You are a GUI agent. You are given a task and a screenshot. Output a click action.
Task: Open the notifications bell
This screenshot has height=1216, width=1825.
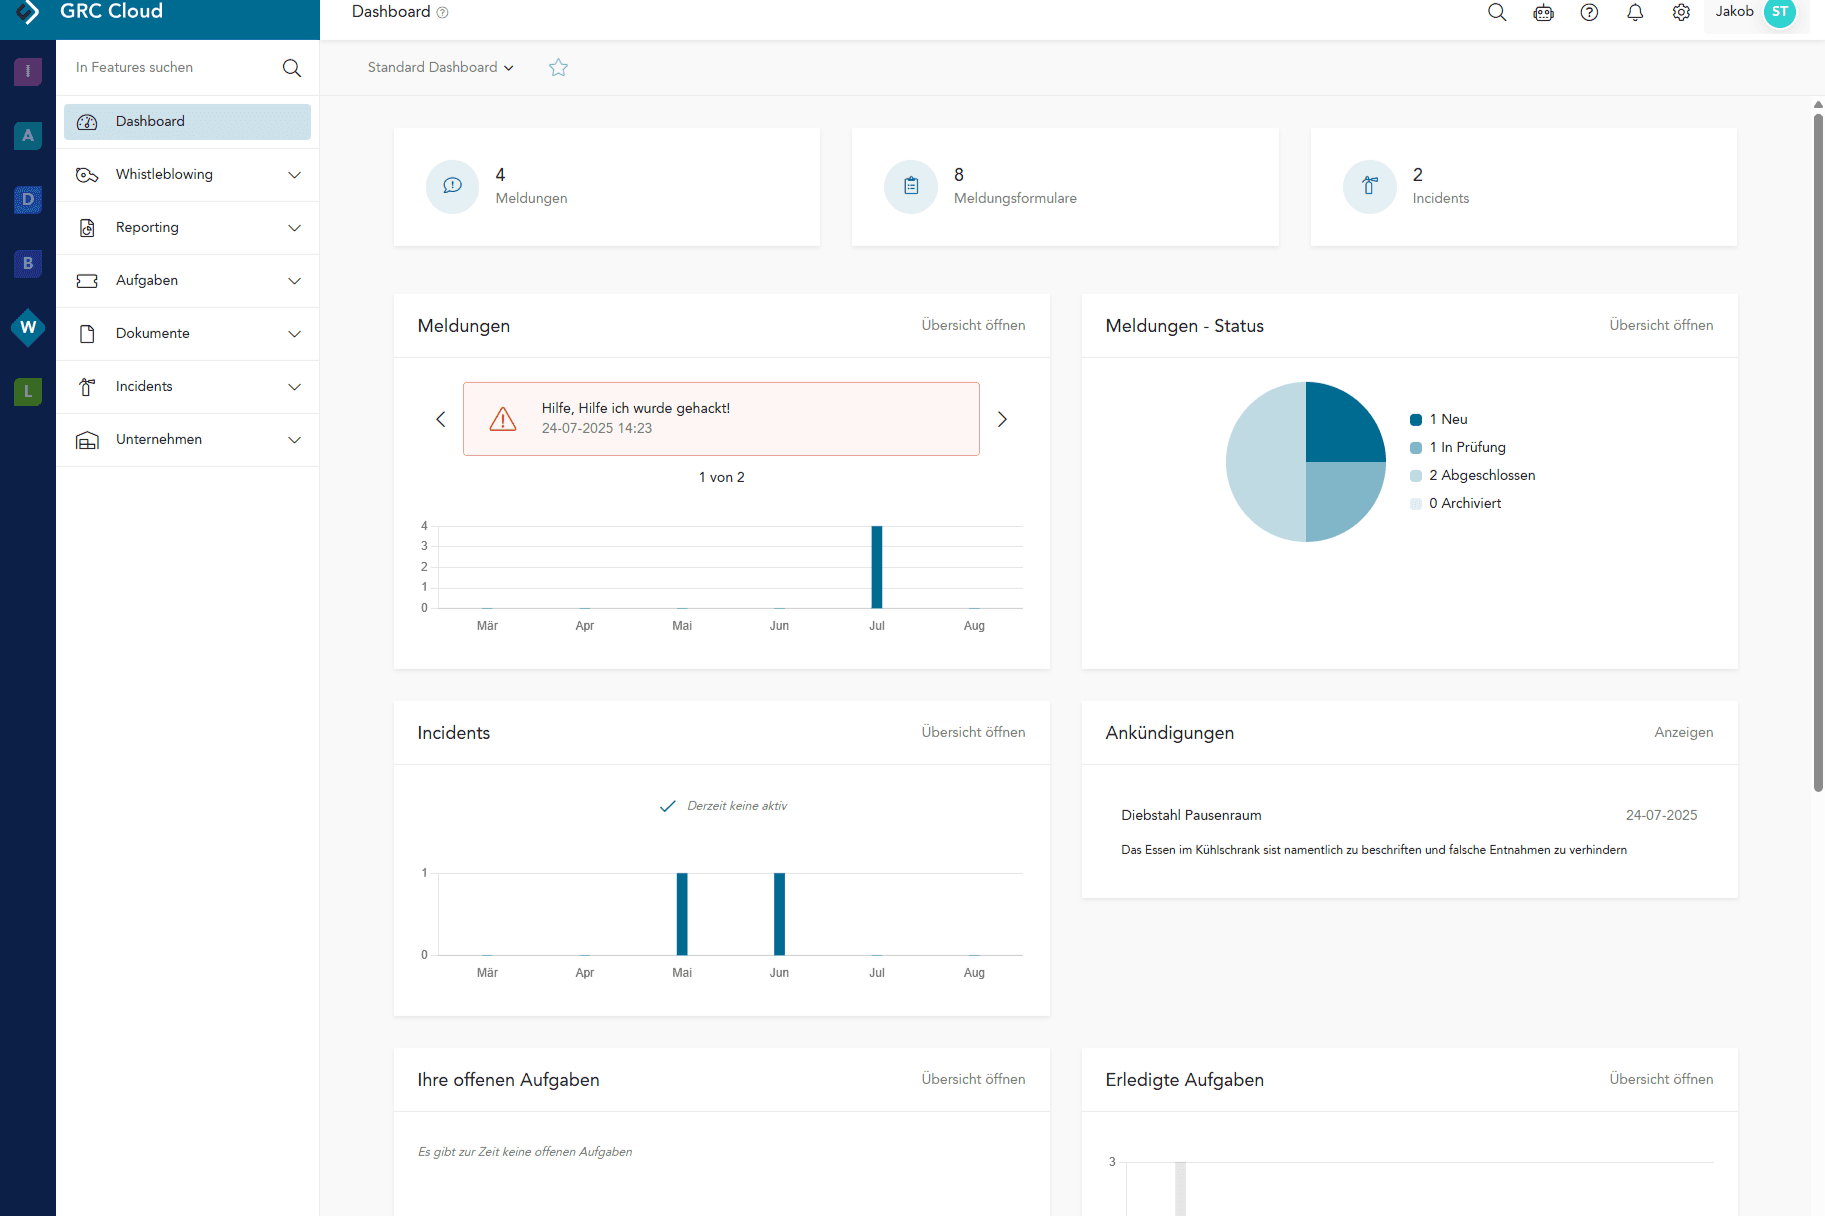pos(1635,12)
